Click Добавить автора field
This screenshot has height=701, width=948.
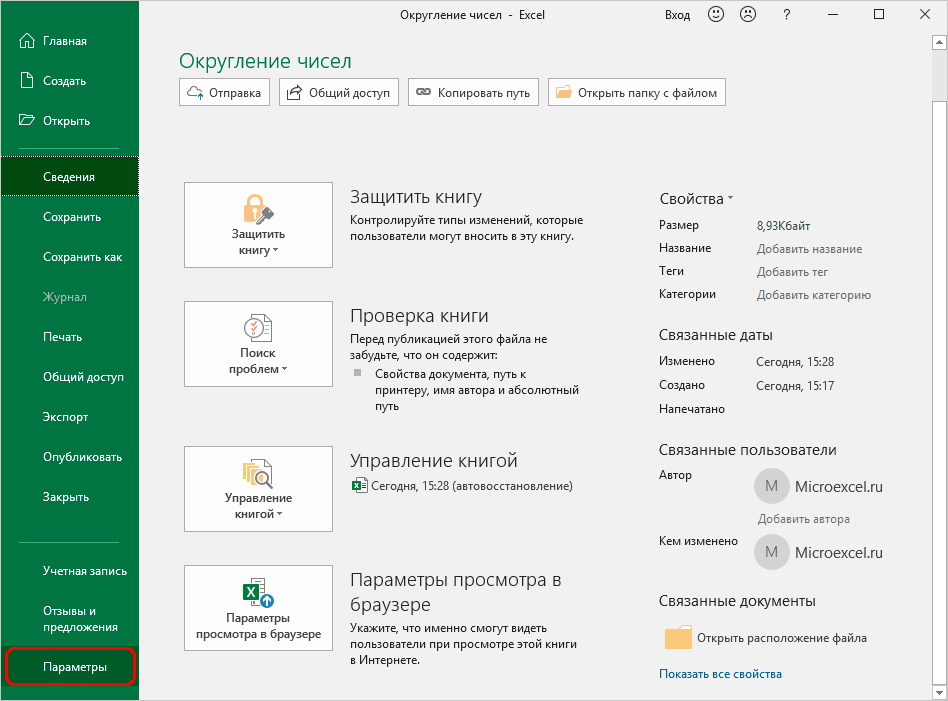pos(803,519)
